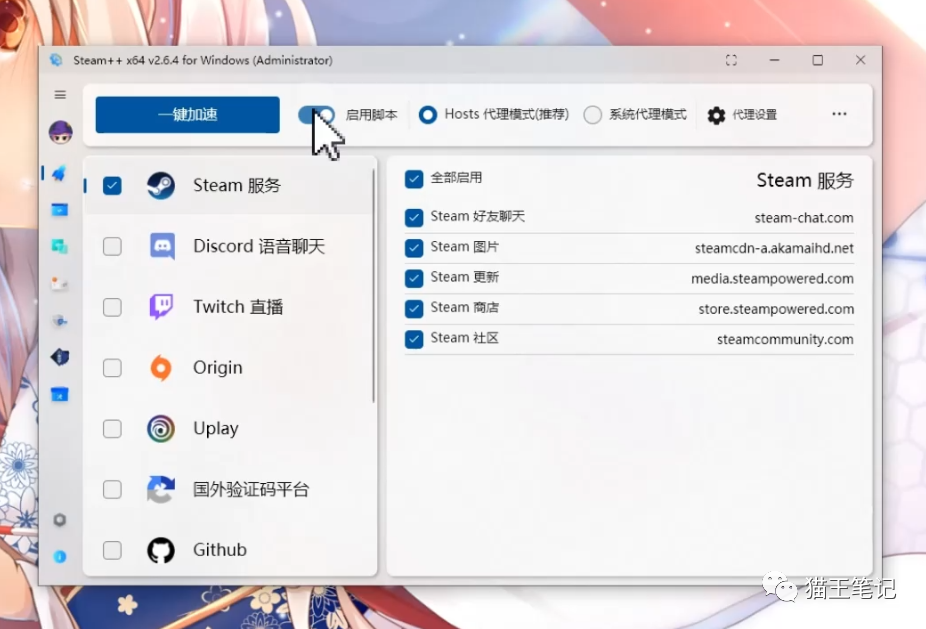Click the 一键加速 button
The width and height of the screenshot is (926, 629).
[188, 115]
